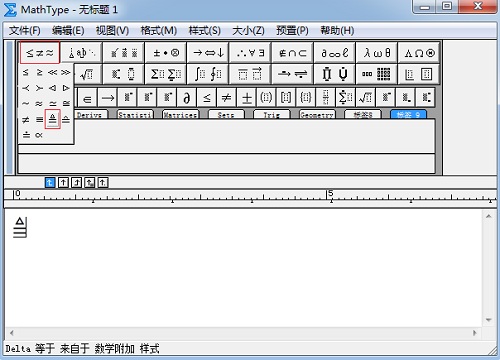Select center-aligned tab stop button

(x=63, y=183)
